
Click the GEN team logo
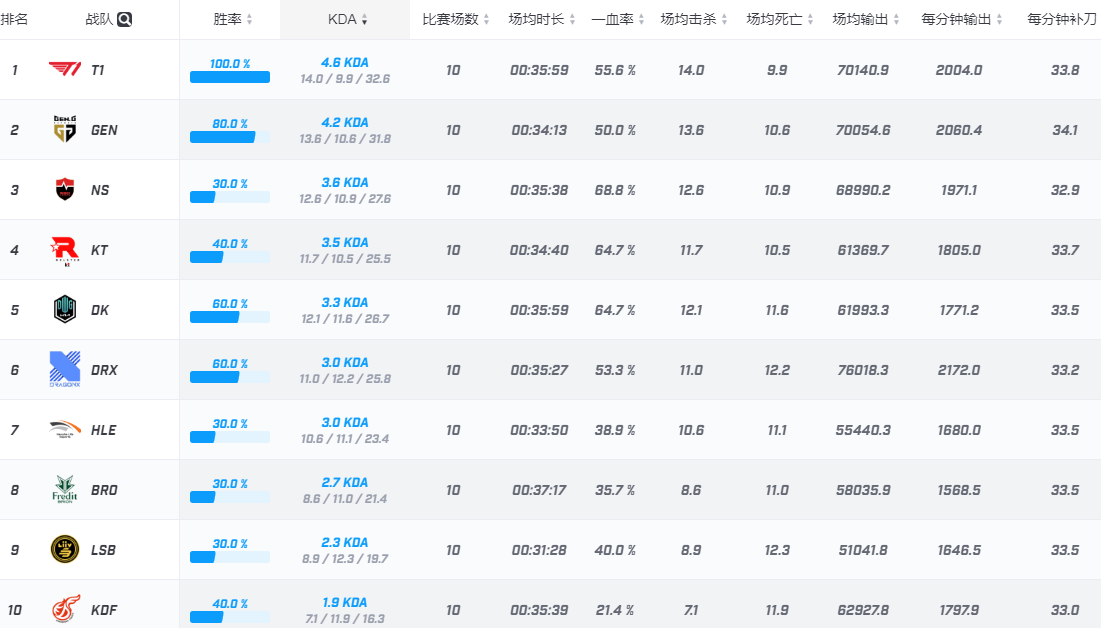pos(65,130)
